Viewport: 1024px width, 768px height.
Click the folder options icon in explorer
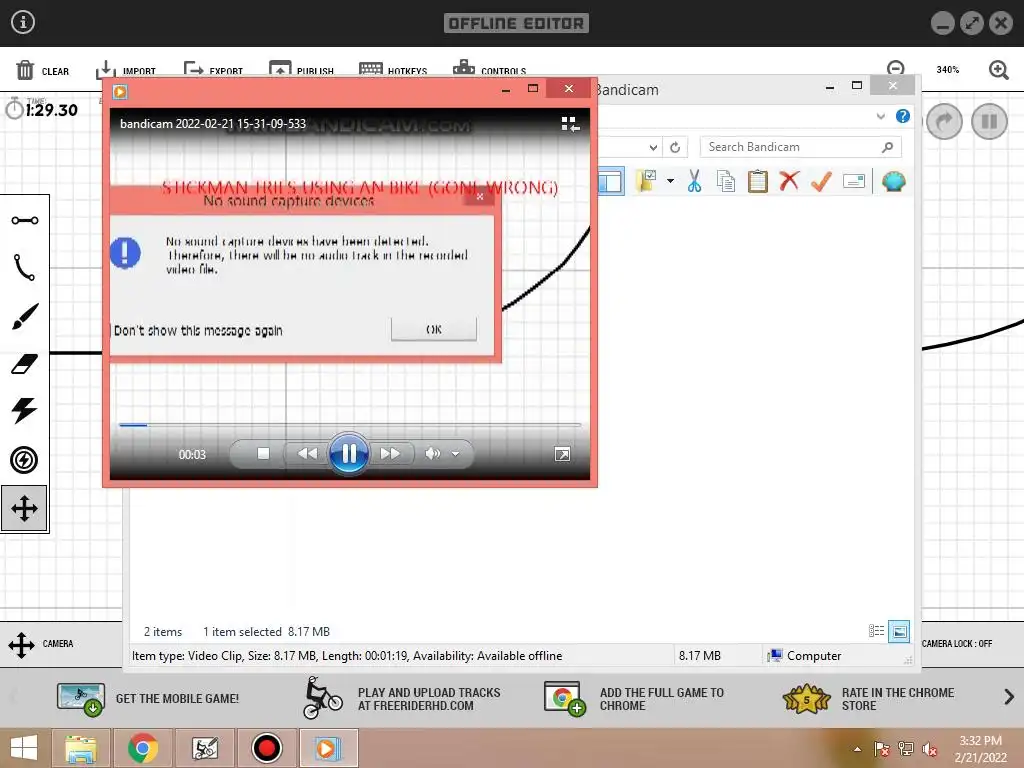[647, 181]
